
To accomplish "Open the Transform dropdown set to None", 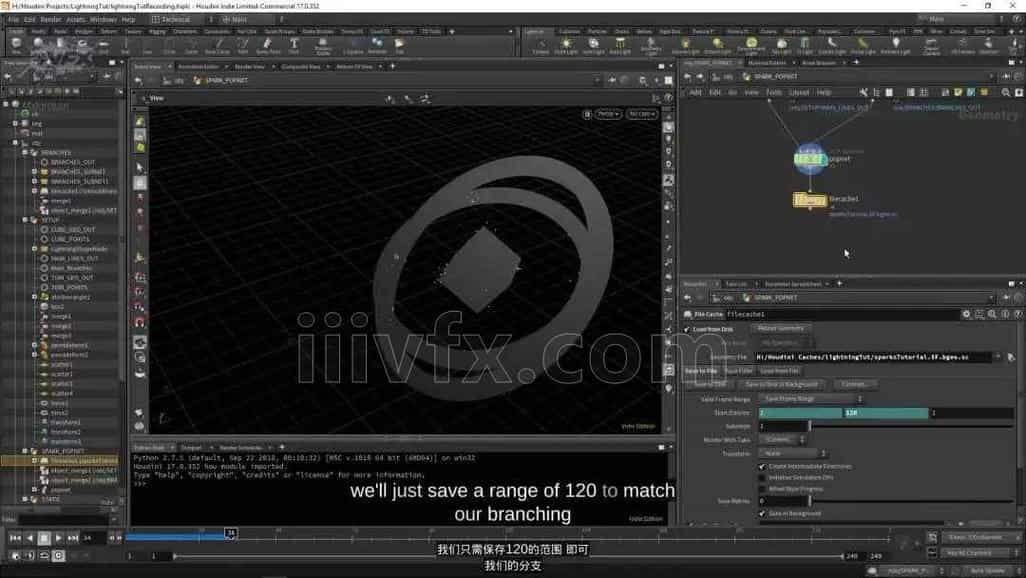I will [x=792, y=453].
